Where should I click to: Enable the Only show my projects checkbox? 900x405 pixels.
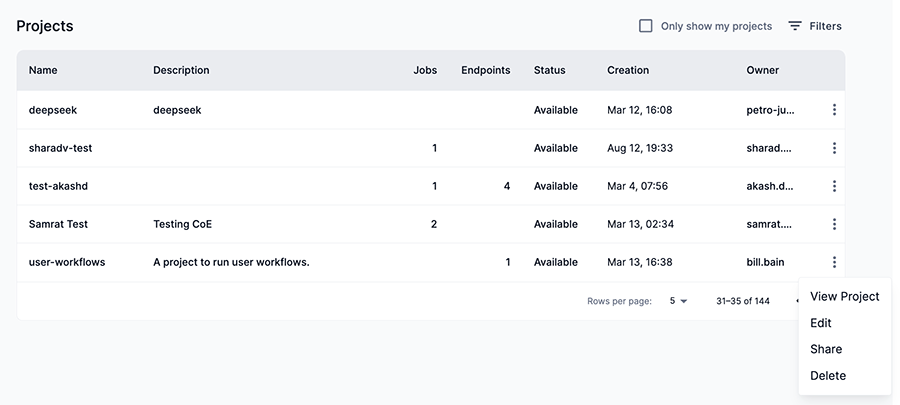(646, 26)
